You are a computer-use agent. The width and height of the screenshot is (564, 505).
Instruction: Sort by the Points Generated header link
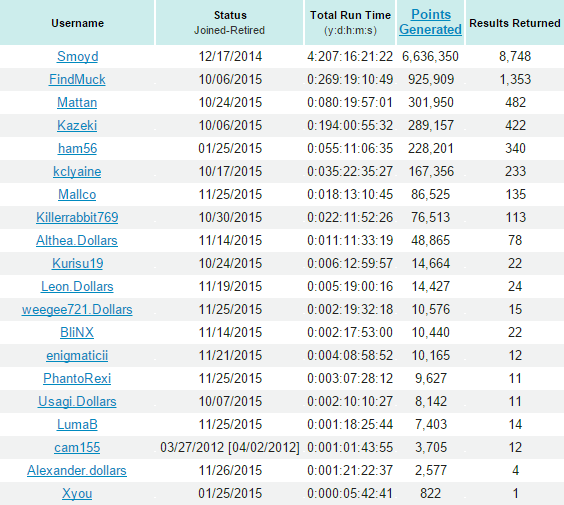(431, 22)
